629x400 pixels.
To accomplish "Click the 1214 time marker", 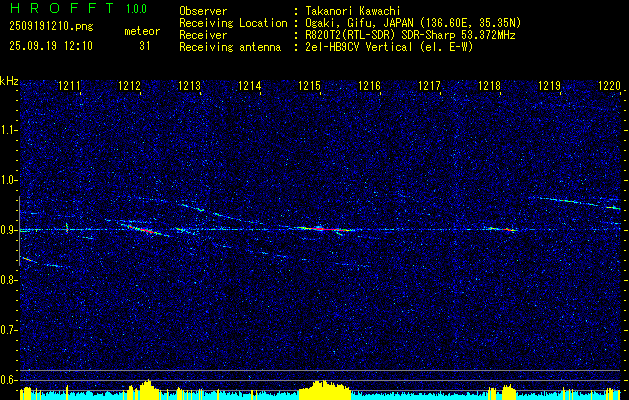I will click(x=250, y=85).
